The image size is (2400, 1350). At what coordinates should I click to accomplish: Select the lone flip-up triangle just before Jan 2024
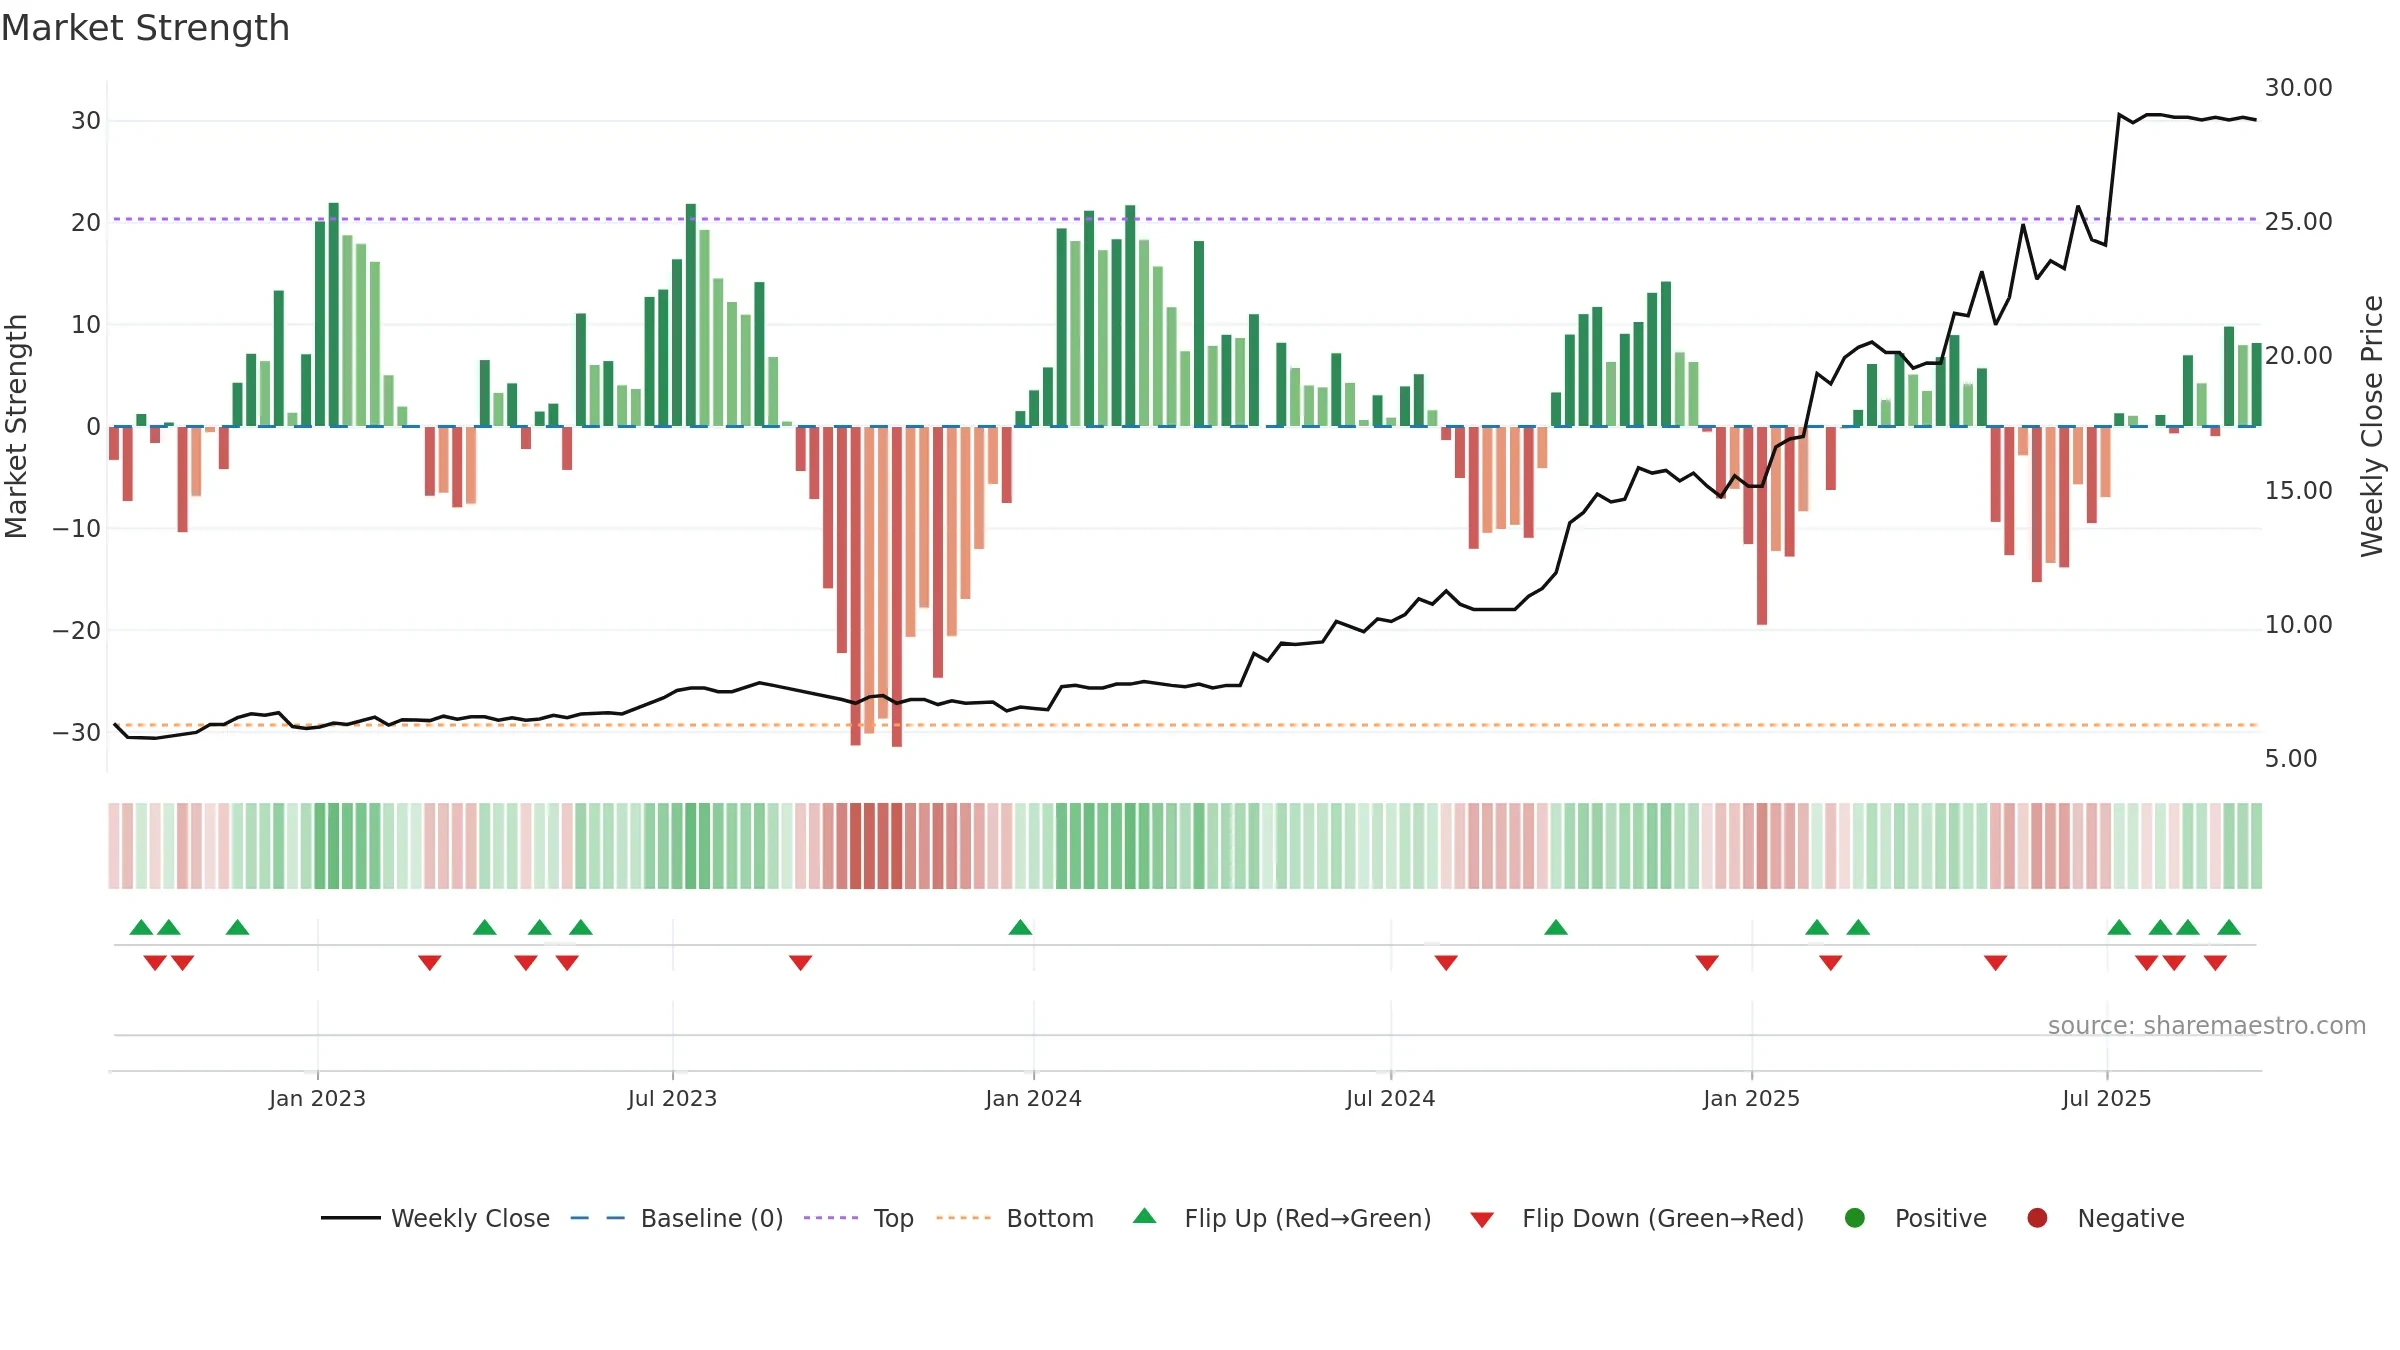pos(1020,927)
